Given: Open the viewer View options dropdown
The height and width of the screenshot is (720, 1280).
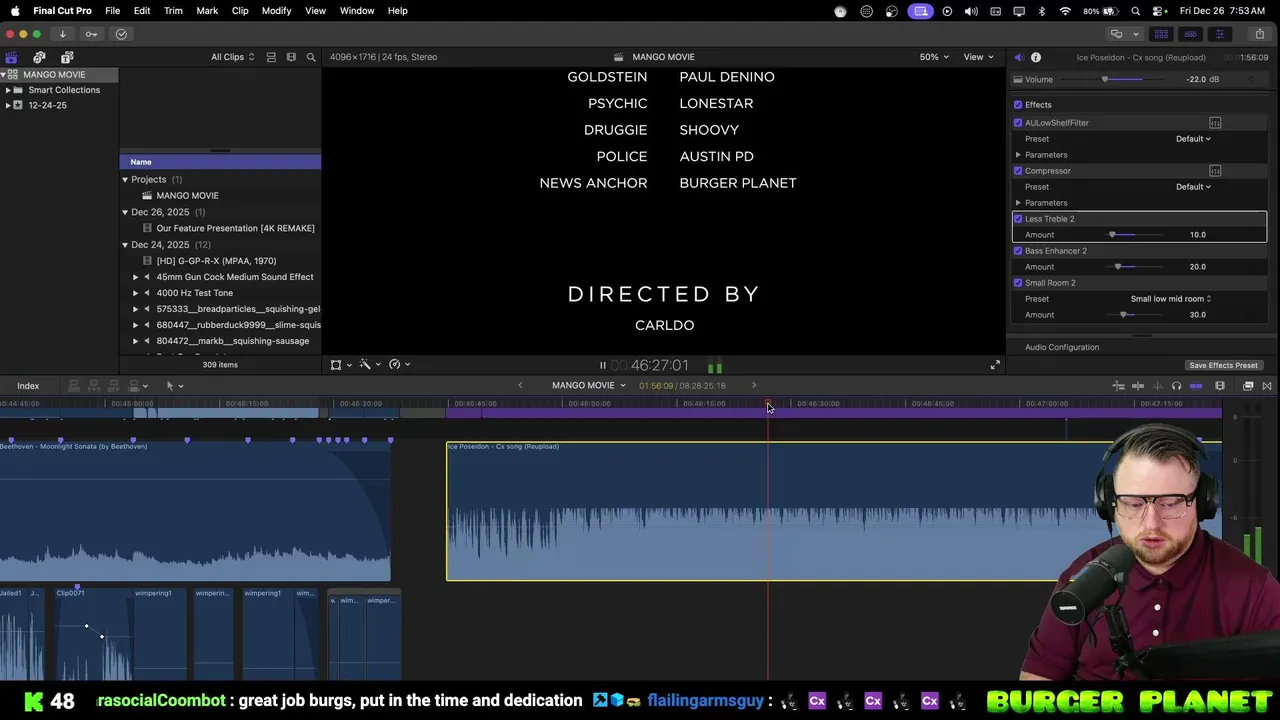Looking at the screenshot, I should click(978, 57).
